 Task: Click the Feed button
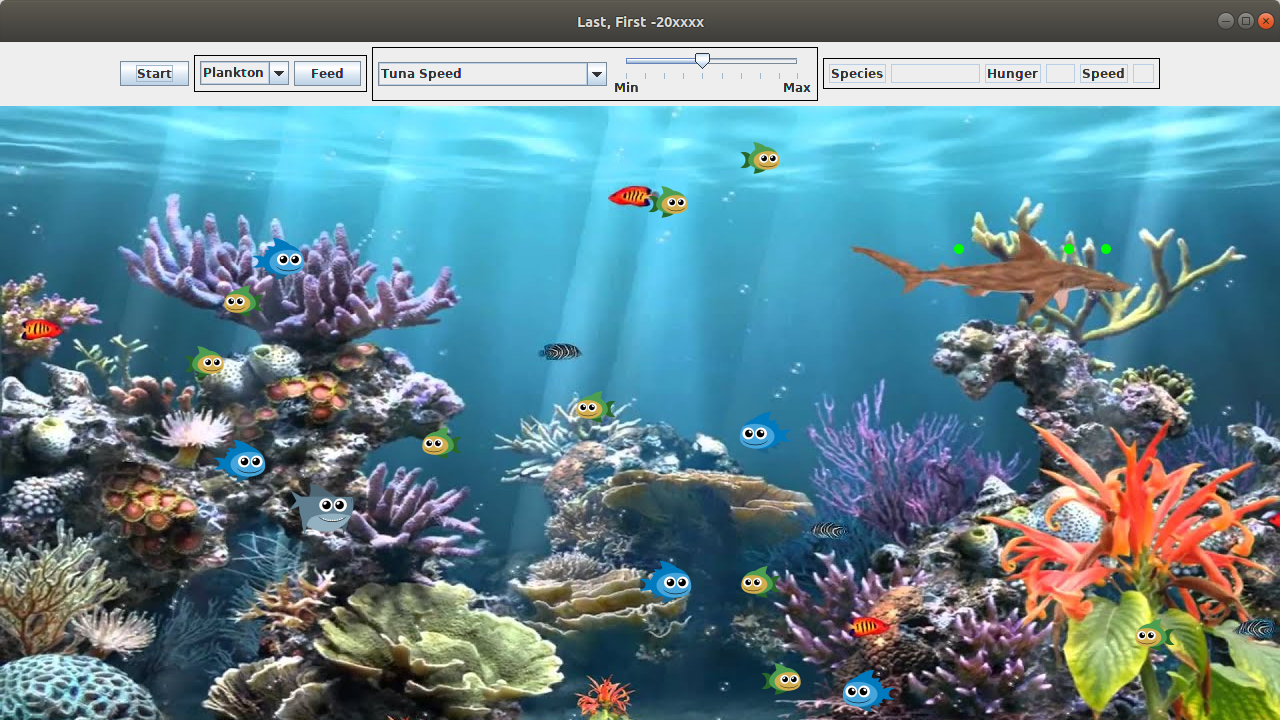point(327,74)
